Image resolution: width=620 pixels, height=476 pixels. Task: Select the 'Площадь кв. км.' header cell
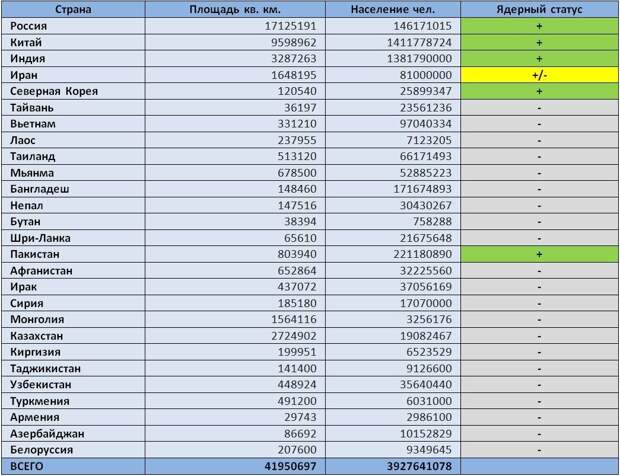pos(235,9)
